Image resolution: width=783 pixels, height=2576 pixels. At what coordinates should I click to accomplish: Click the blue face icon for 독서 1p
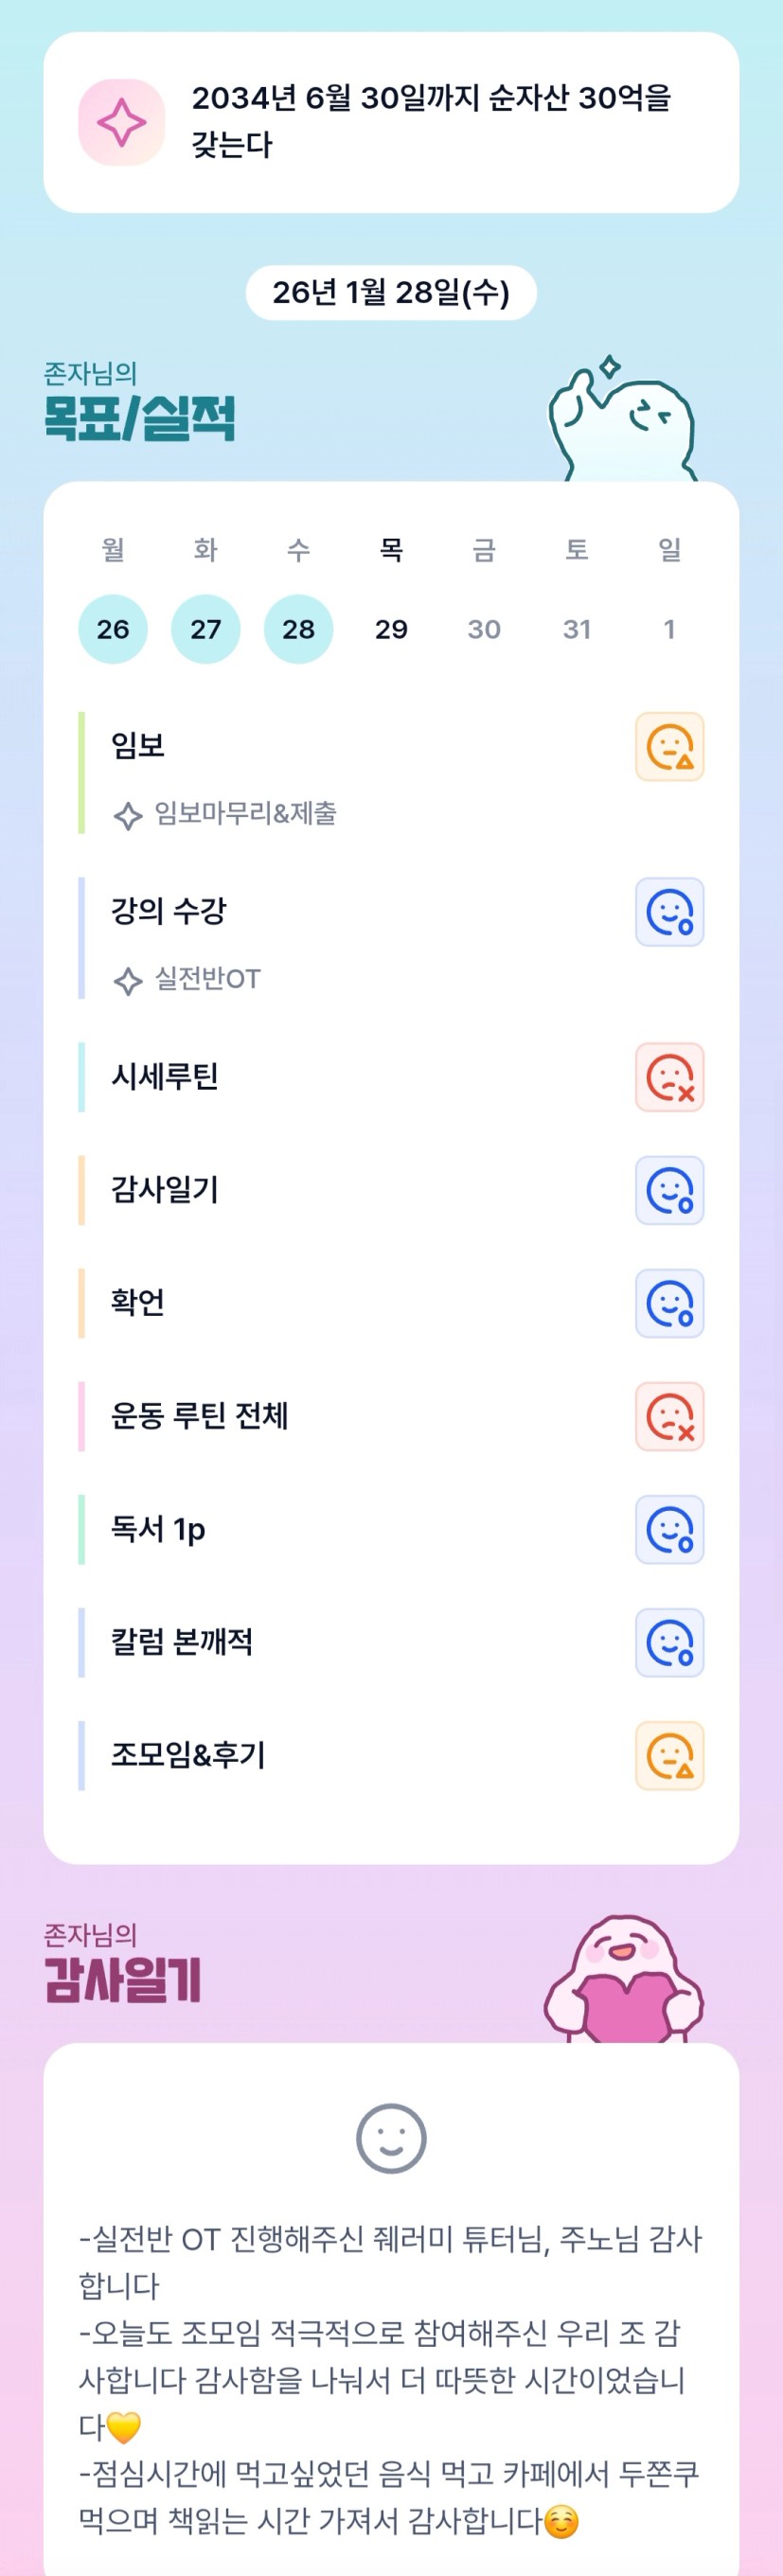[669, 1529]
